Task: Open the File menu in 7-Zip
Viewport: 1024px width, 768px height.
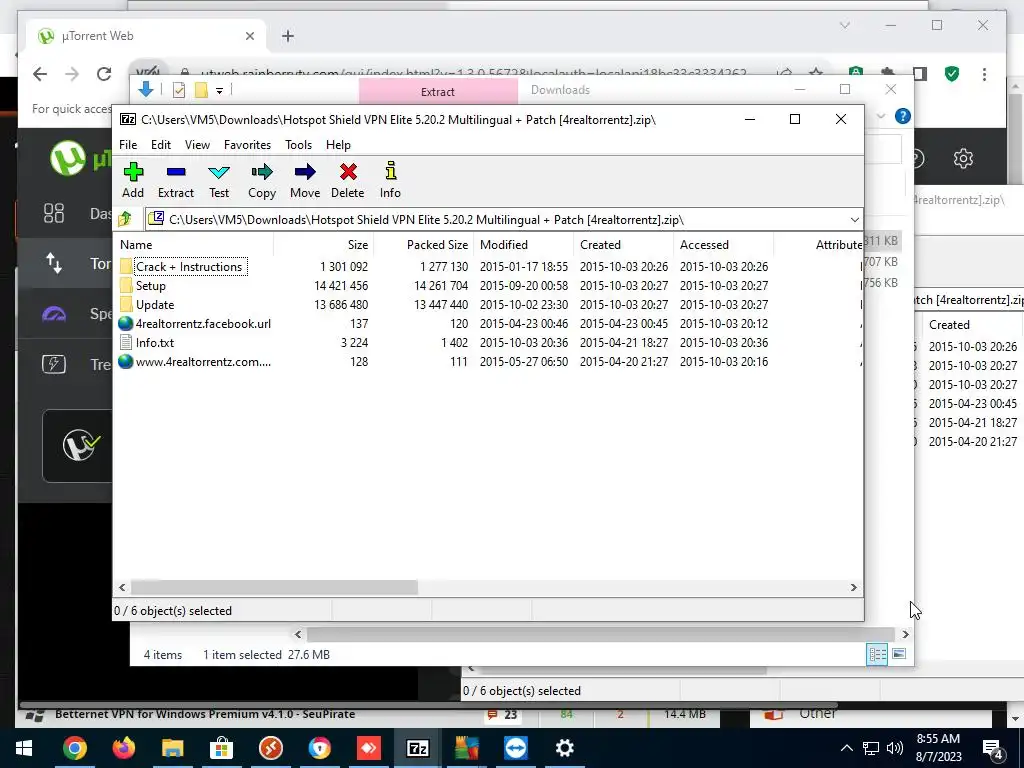Action: (128, 145)
